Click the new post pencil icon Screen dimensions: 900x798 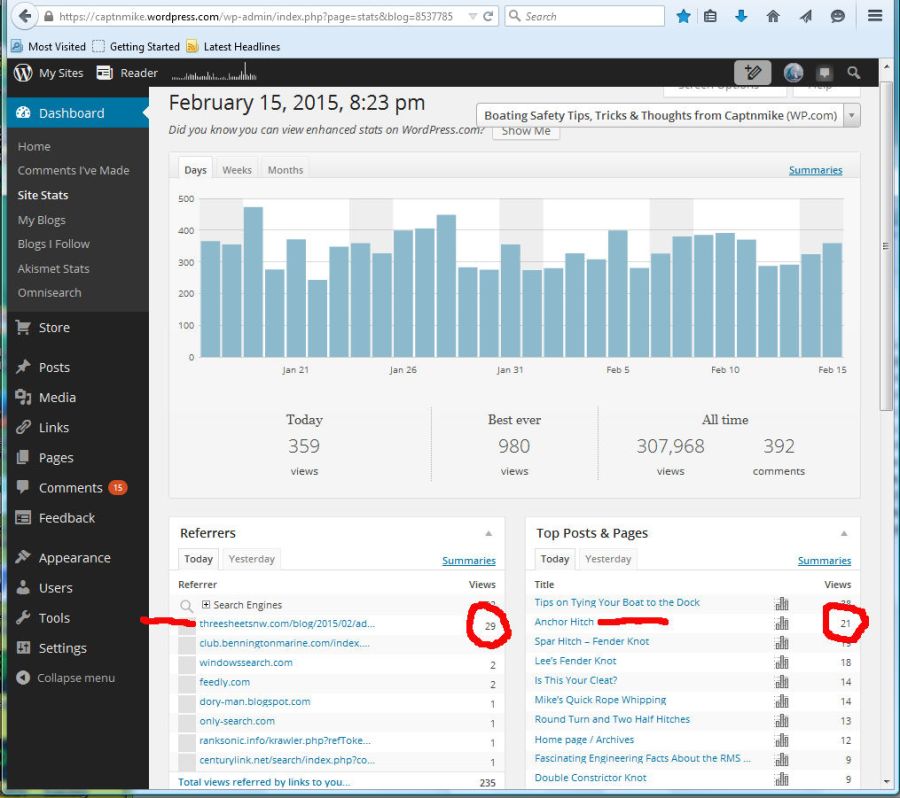pyautogui.click(x=752, y=72)
